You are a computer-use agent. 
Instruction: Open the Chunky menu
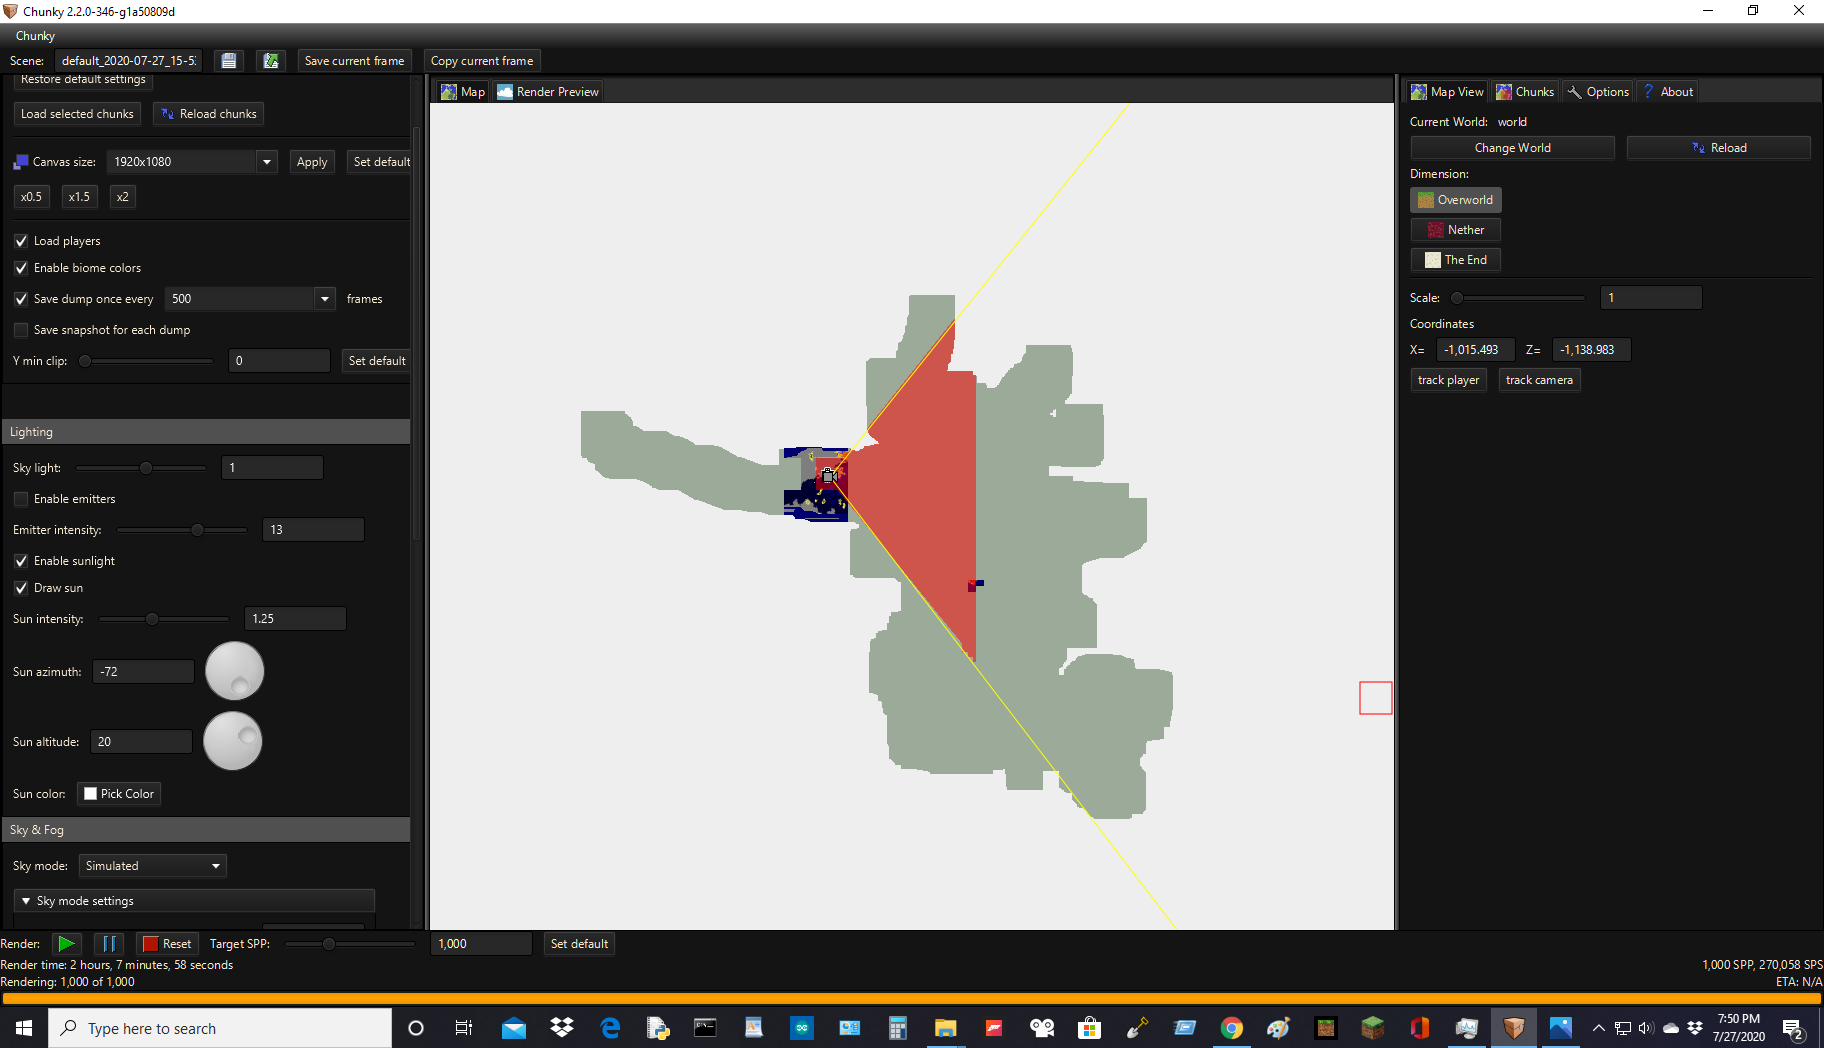click(x=33, y=35)
